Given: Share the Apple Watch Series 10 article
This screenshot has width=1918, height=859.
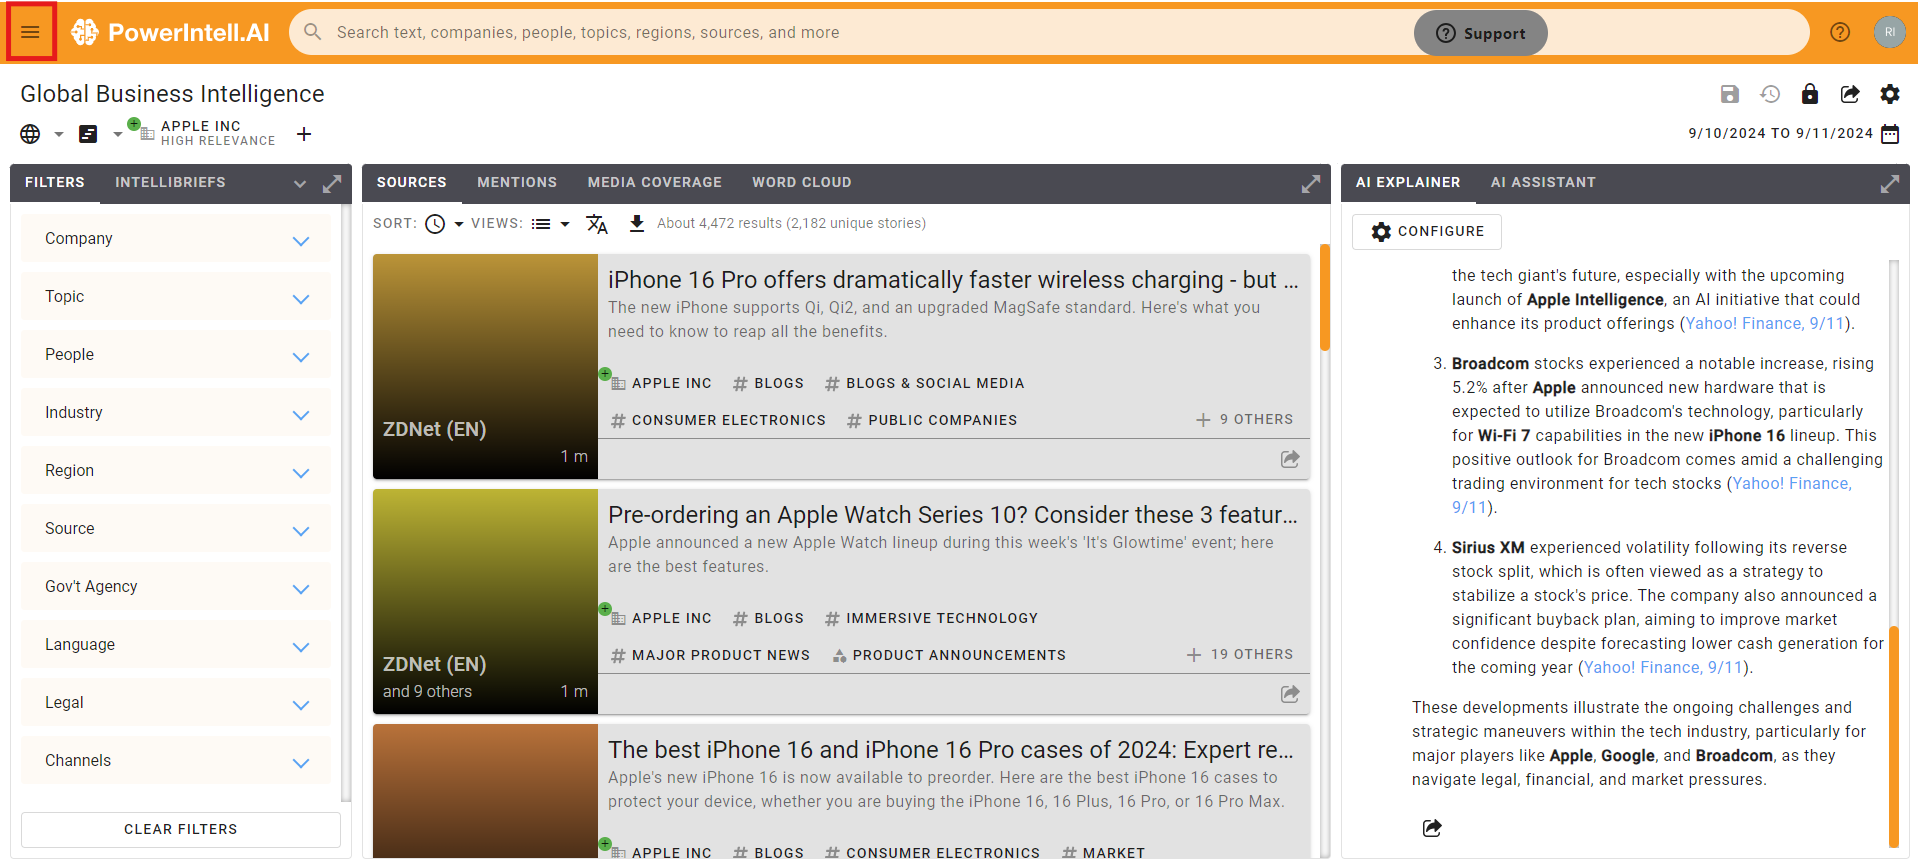Looking at the screenshot, I should (x=1290, y=694).
